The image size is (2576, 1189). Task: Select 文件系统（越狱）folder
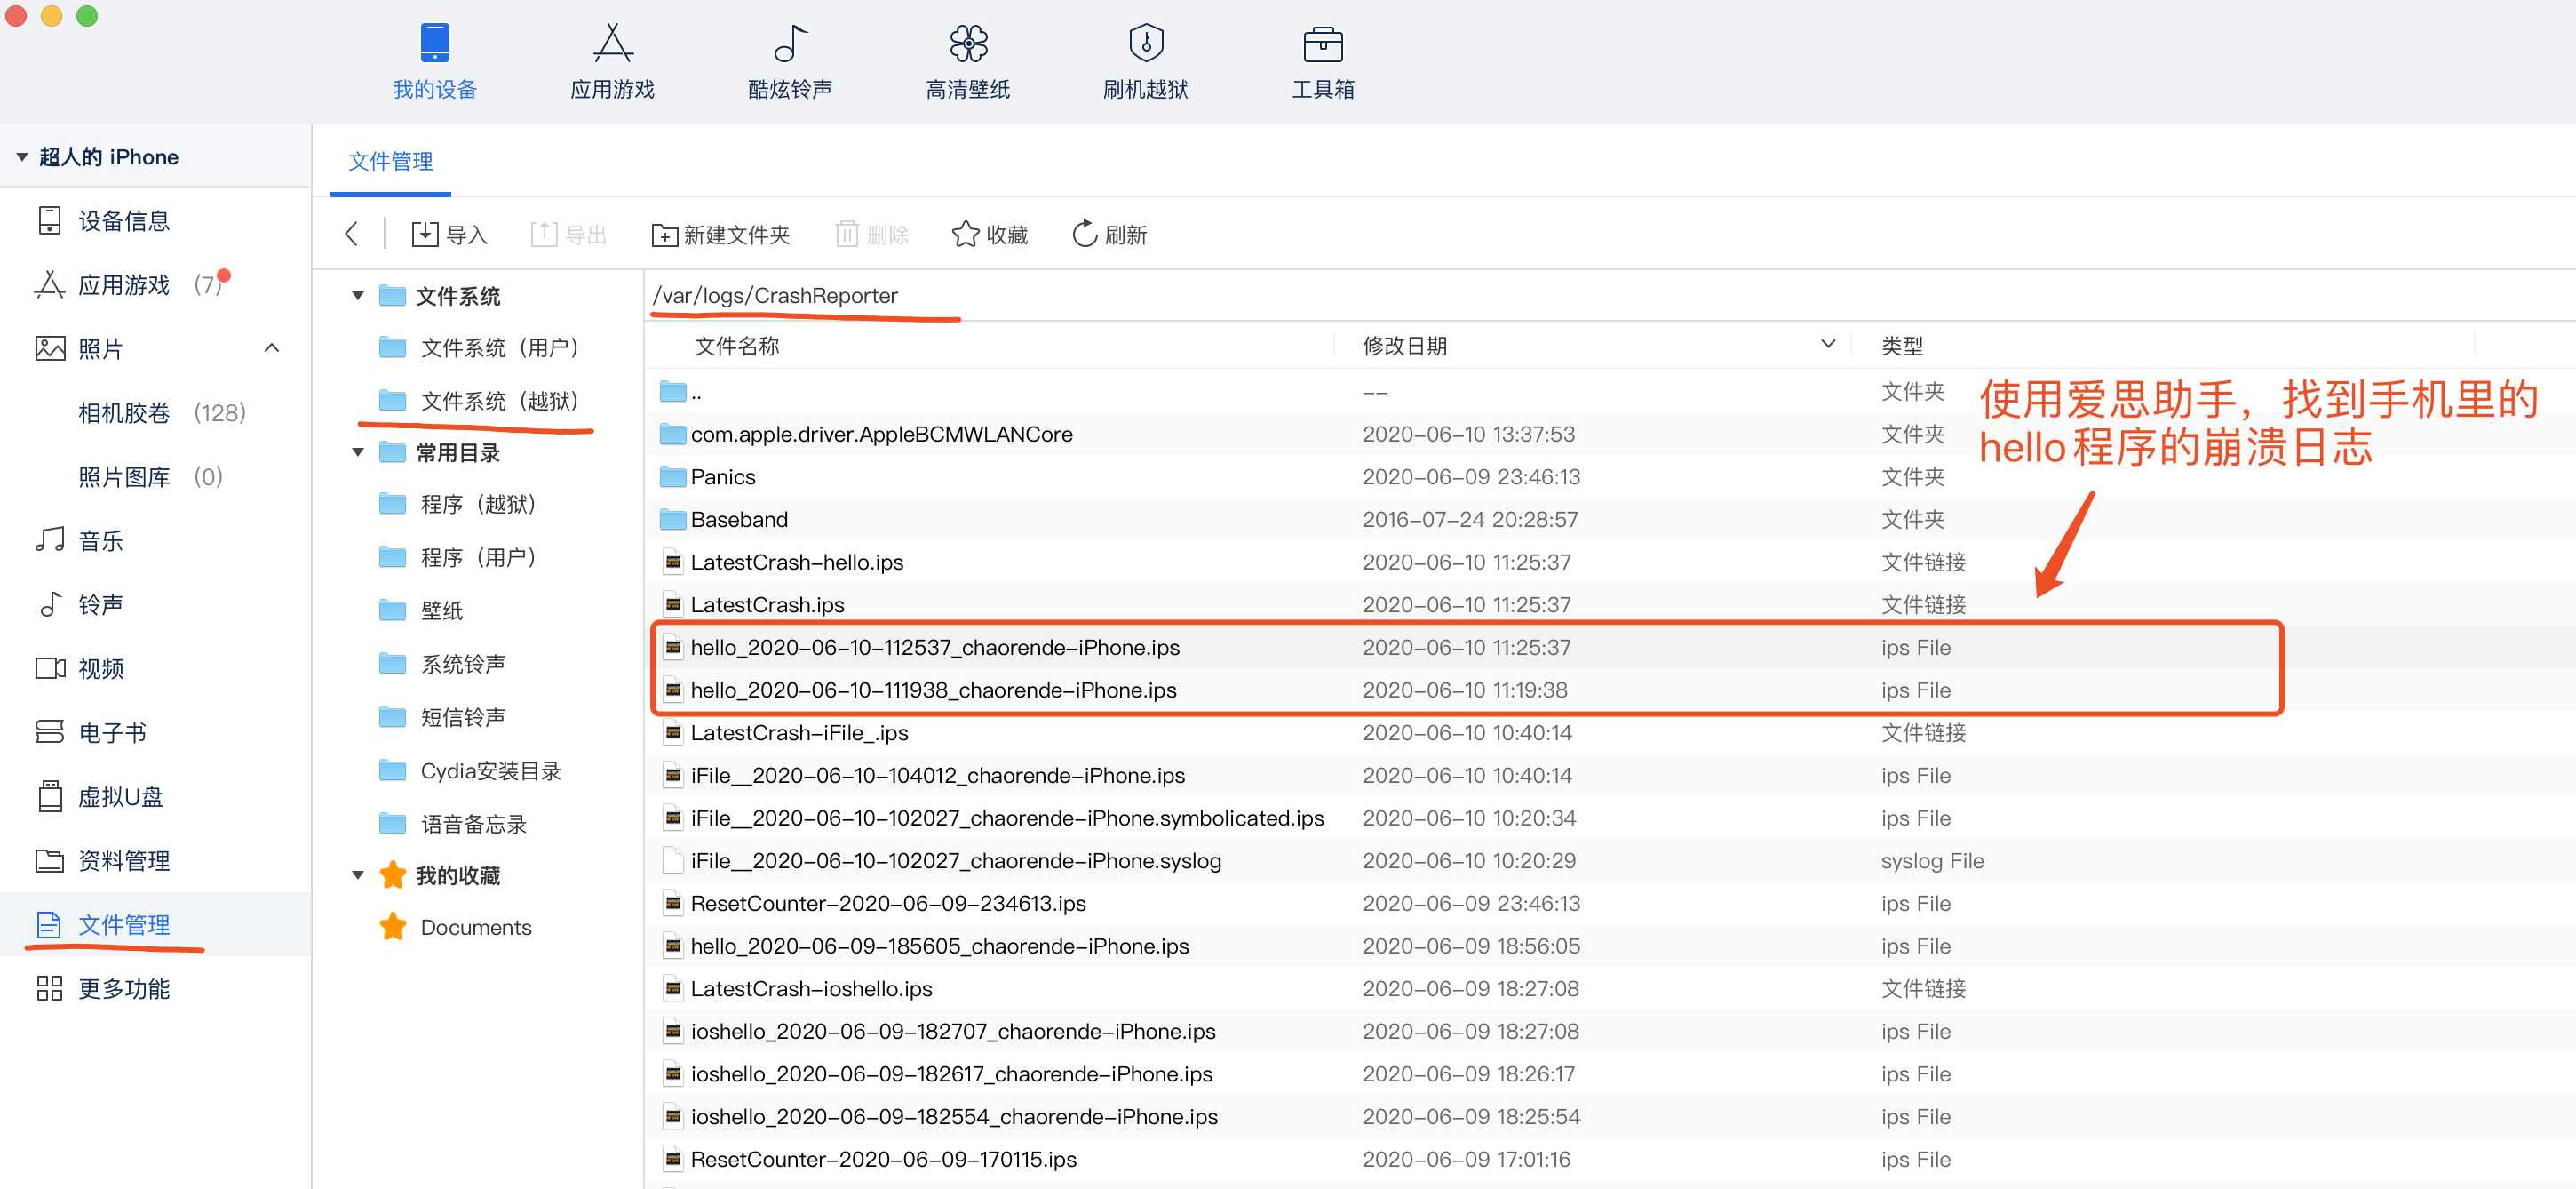(480, 401)
